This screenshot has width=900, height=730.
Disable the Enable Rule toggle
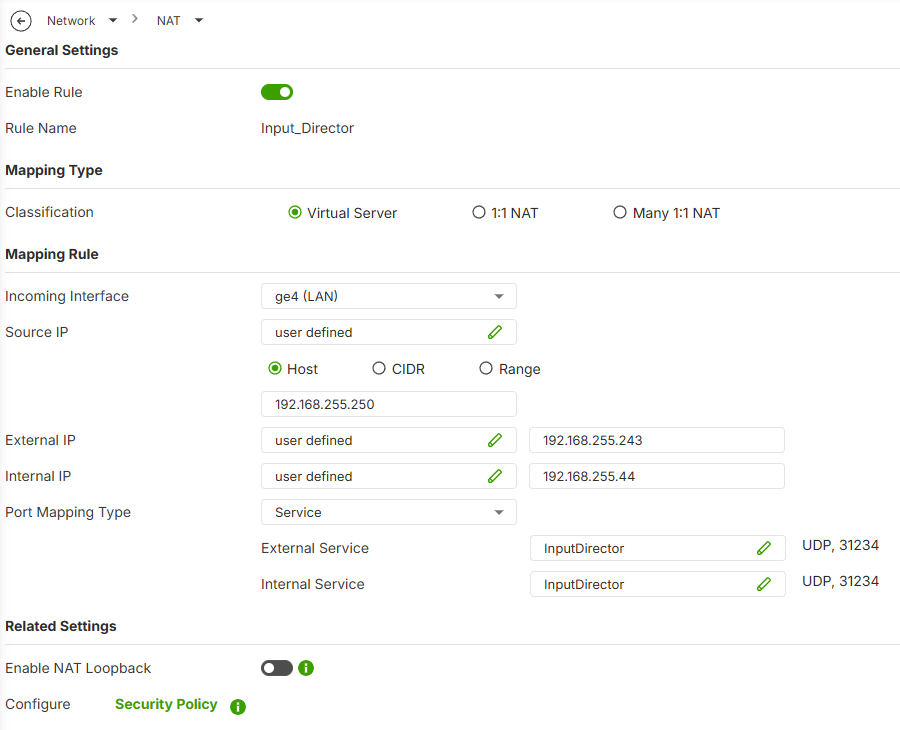pyautogui.click(x=277, y=92)
